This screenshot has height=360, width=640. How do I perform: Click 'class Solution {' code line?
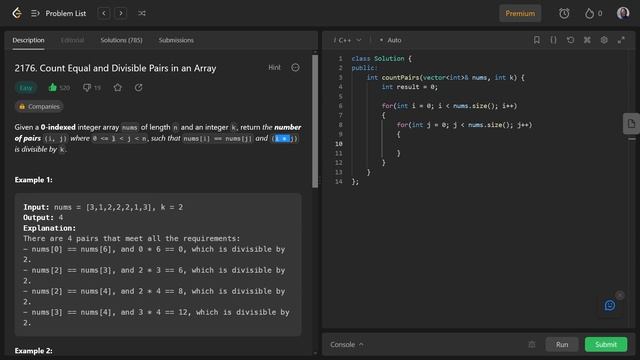[x=382, y=58]
